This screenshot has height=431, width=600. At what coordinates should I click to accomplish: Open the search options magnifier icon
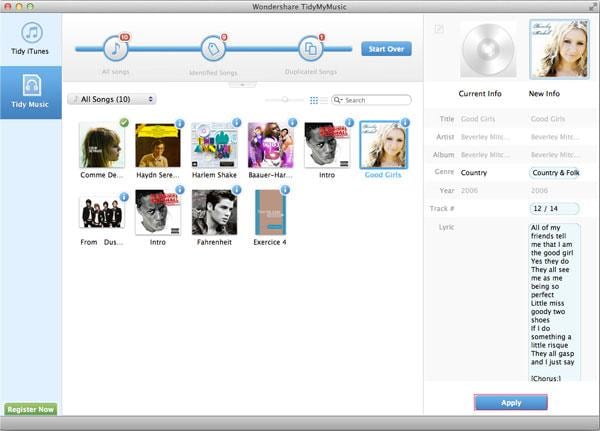point(337,100)
